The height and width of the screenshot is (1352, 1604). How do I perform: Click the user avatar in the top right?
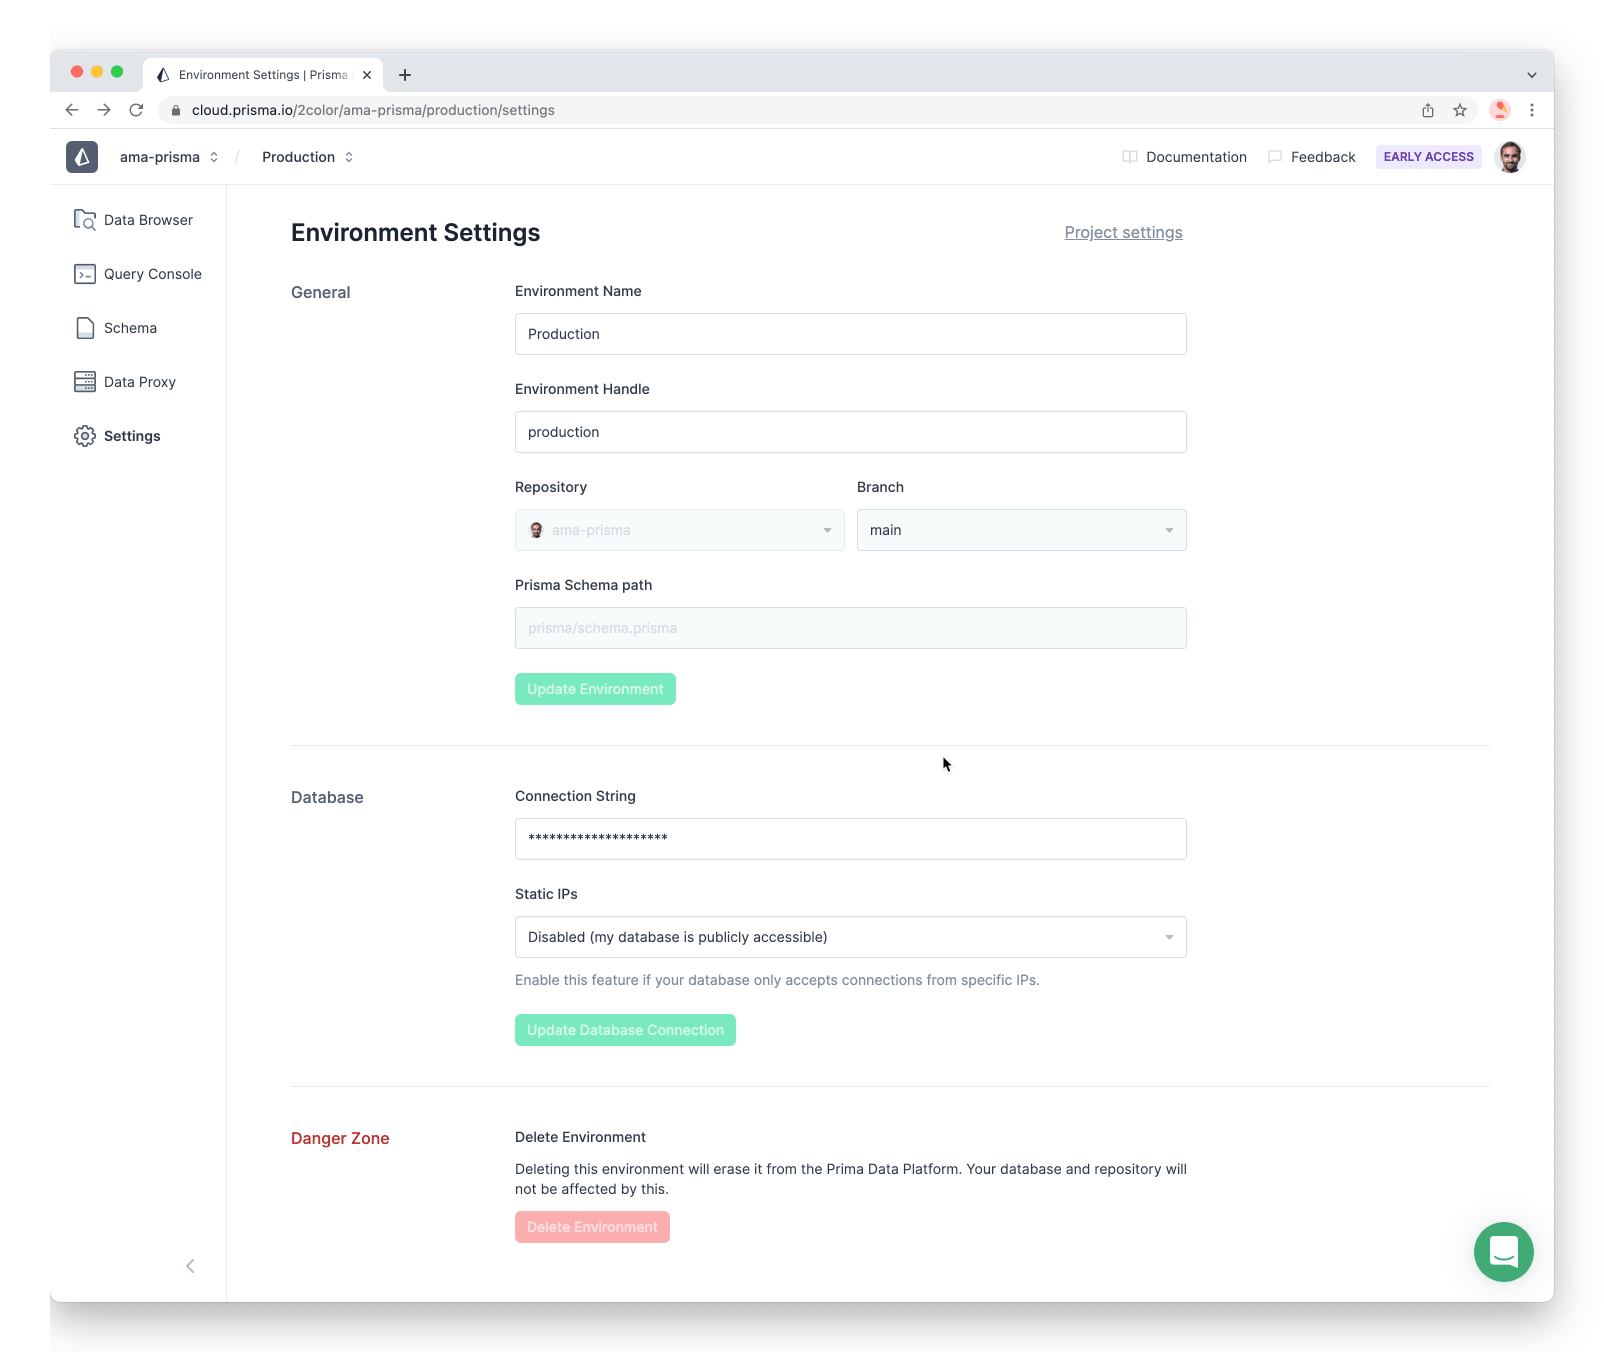click(x=1510, y=157)
